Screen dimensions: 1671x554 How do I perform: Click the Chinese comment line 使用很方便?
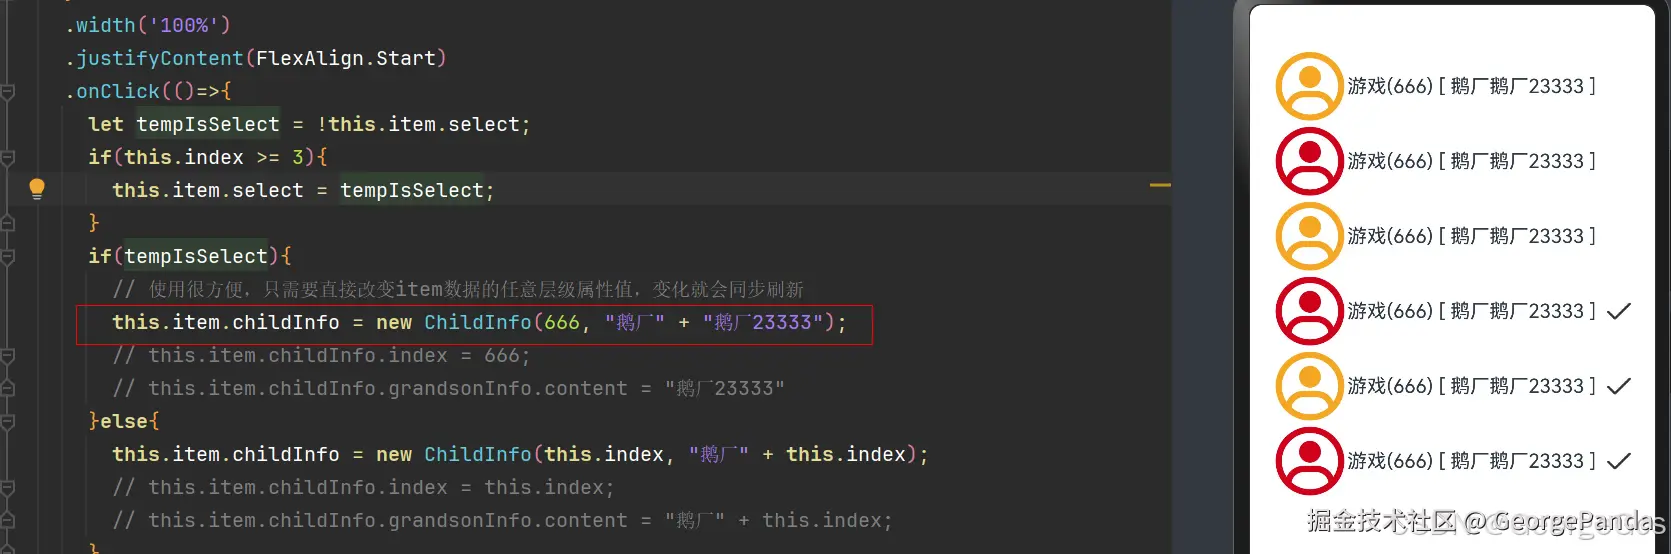pyautogui.click(x=458, y=289)
